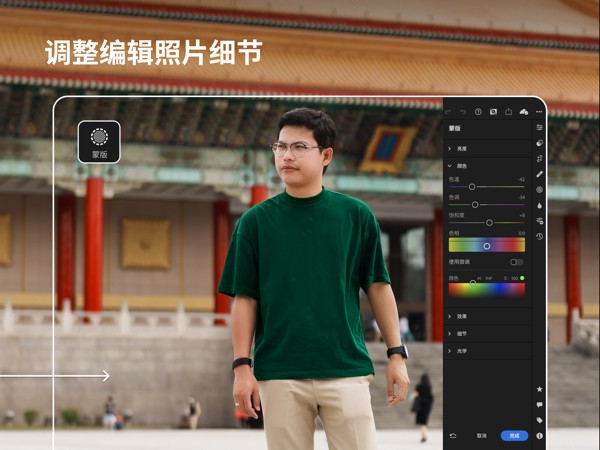Open the versions sliders icon in side rail
Viewport: 600px width, 450px height.
click(x=540, y=221)
